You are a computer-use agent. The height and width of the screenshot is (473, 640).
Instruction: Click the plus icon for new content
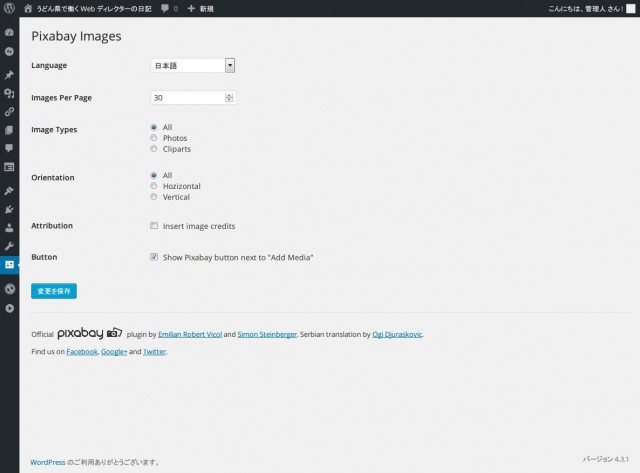pyautogui.click(x=191, y=9)
